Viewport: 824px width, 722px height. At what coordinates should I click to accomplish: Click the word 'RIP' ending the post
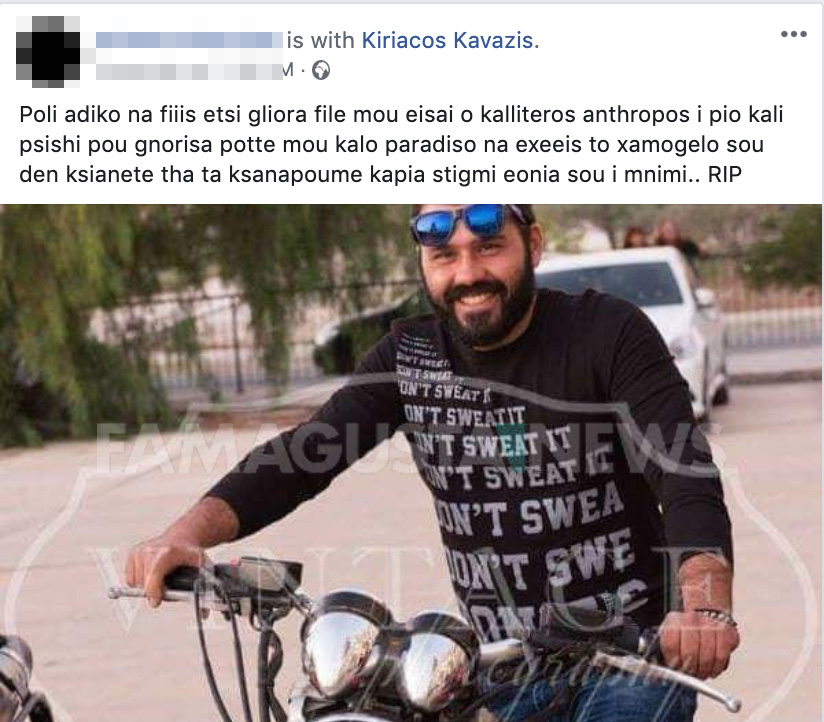point(725,175)
